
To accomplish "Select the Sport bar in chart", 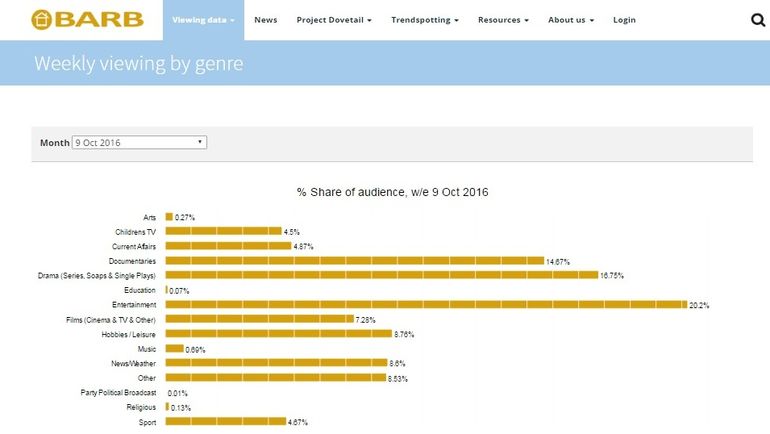I will click(225, 421).
